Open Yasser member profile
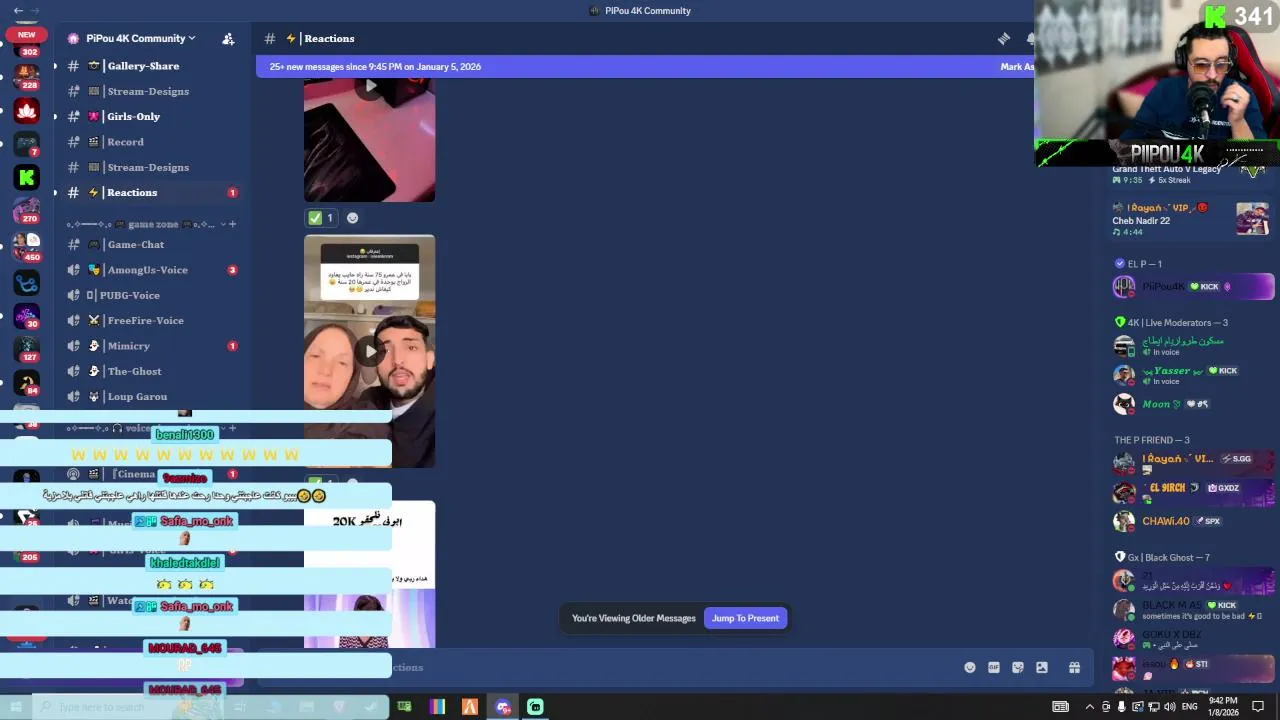The width and height of the screenshot is (1280, 720). (x=1192, y=375)
